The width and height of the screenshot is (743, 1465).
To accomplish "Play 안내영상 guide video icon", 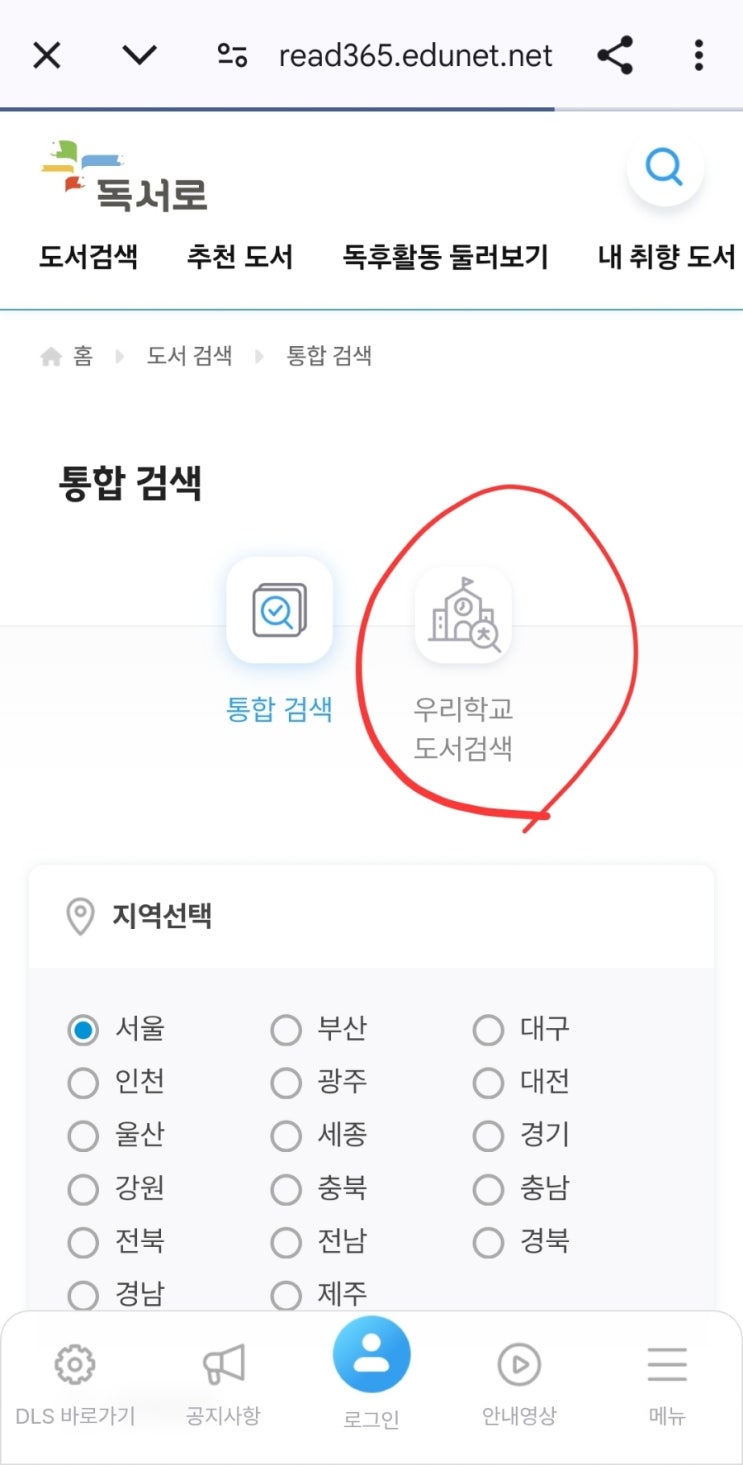I will click(x=519, y=1364).
